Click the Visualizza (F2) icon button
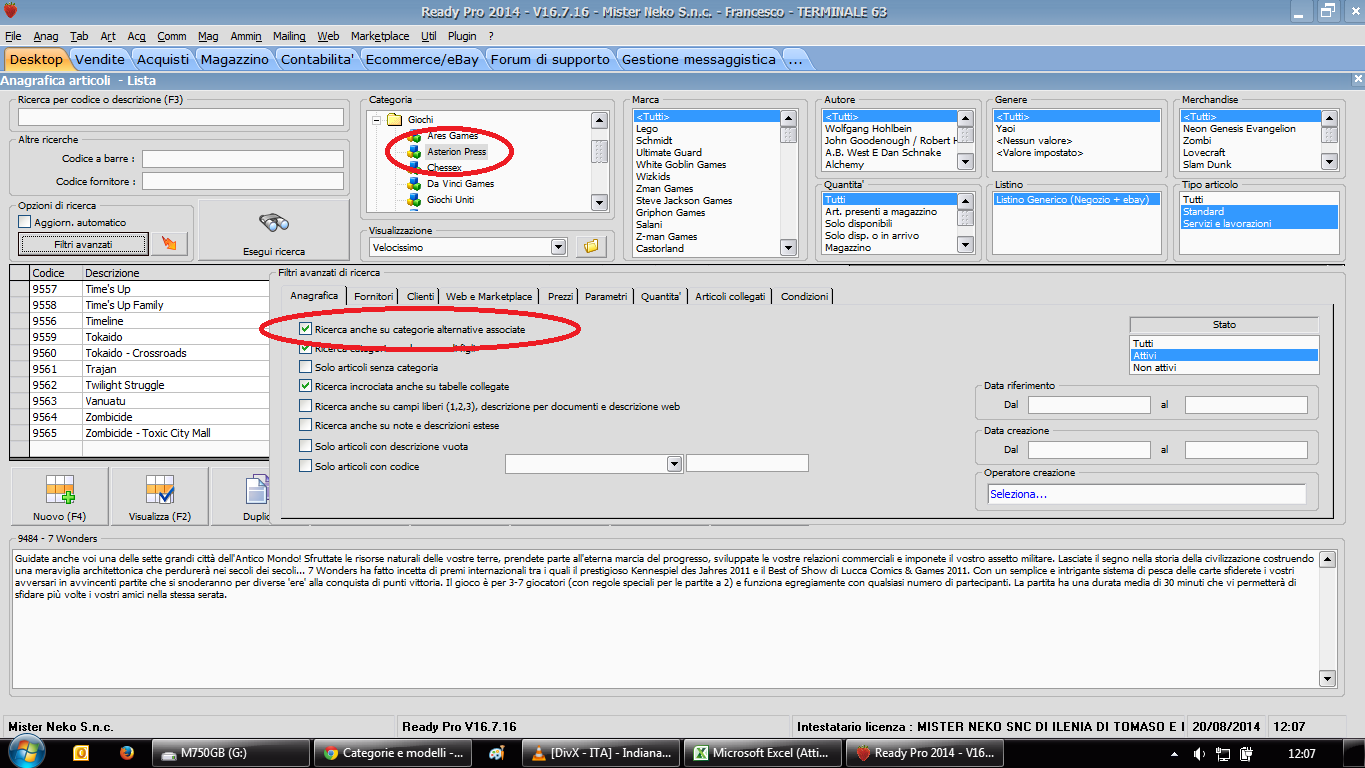This screenshot has width=1365, height=768. point(160,497)
